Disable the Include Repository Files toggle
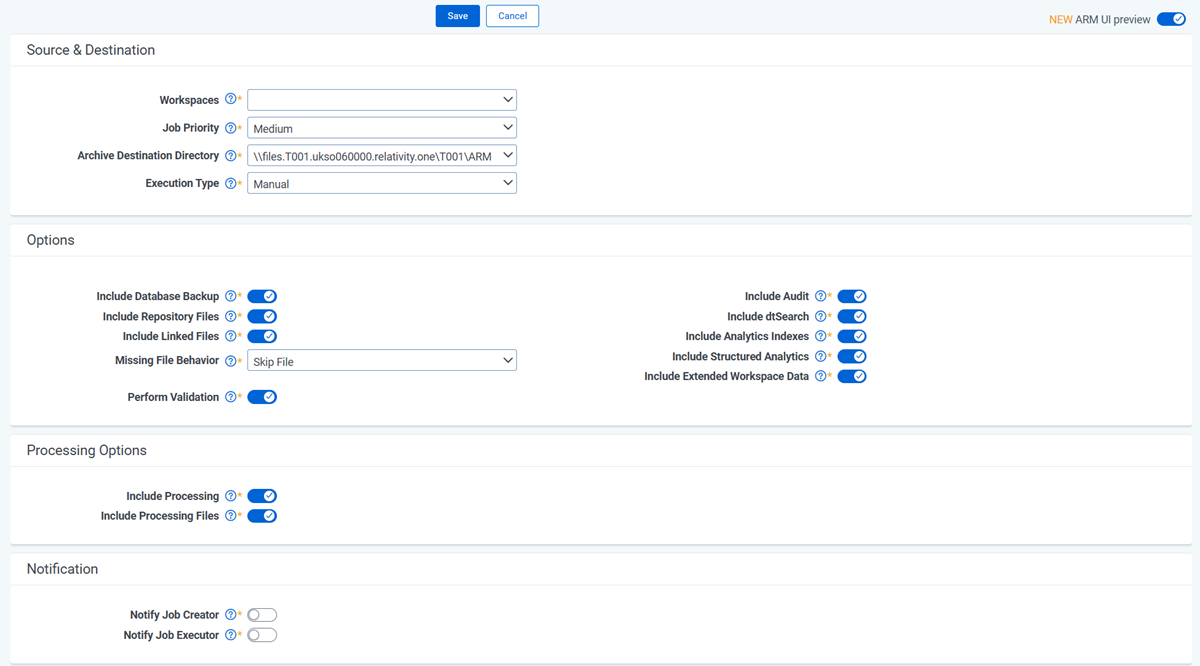 tap(262, 317)
